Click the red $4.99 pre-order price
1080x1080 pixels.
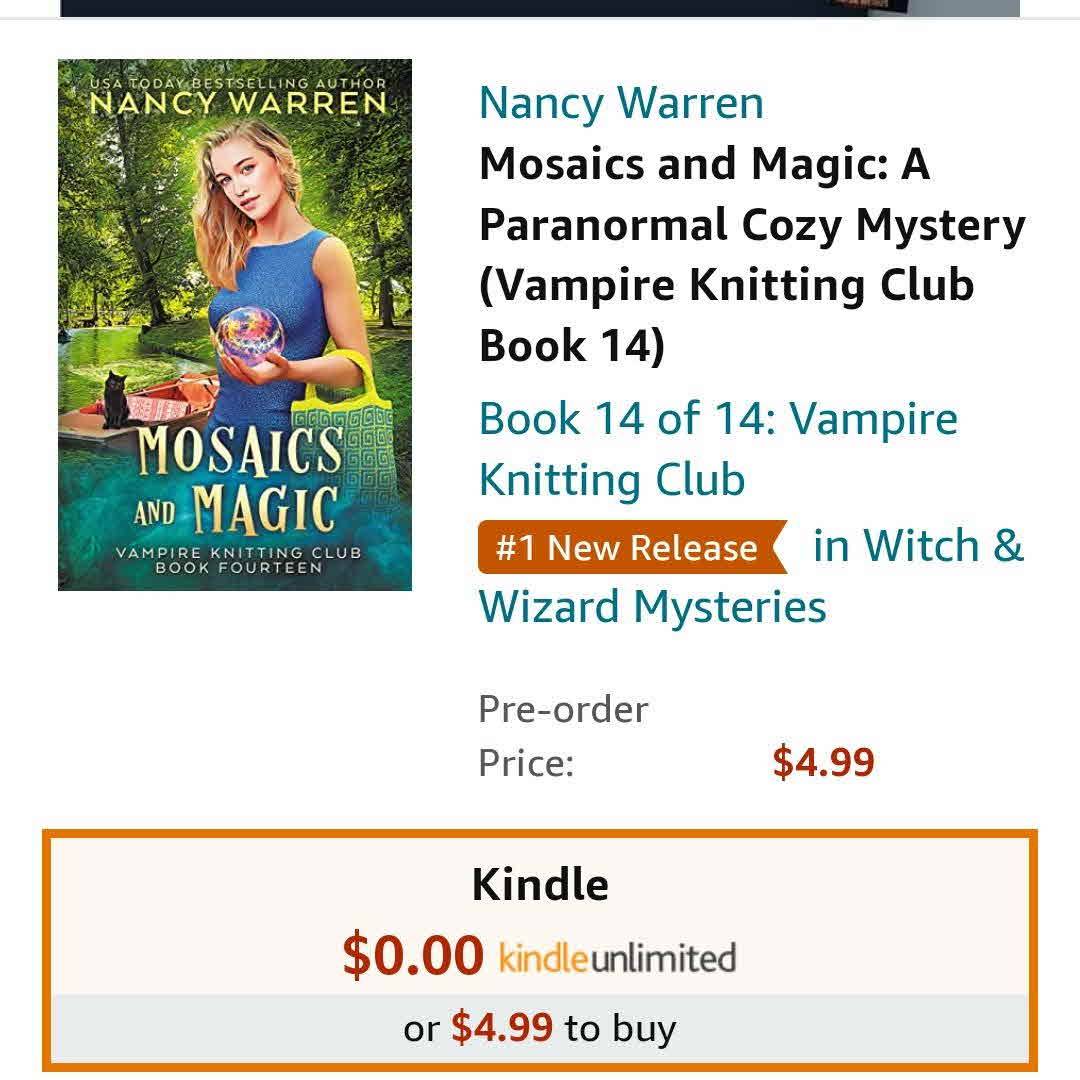coord(823,762)
